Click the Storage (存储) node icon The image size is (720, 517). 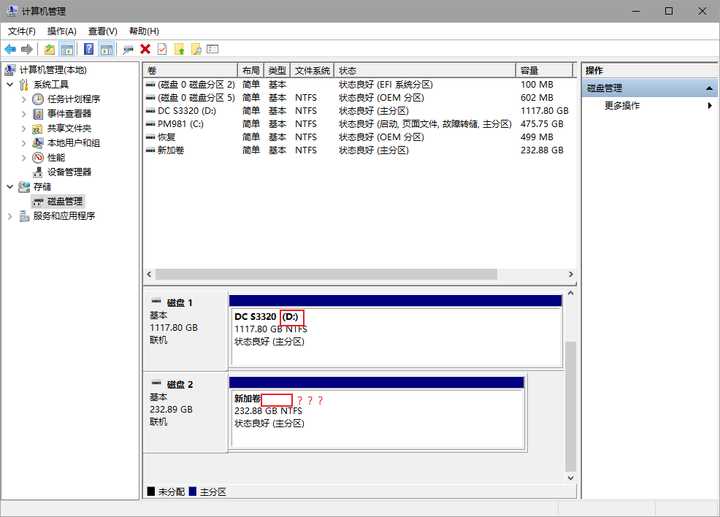[x=24, y=187]
